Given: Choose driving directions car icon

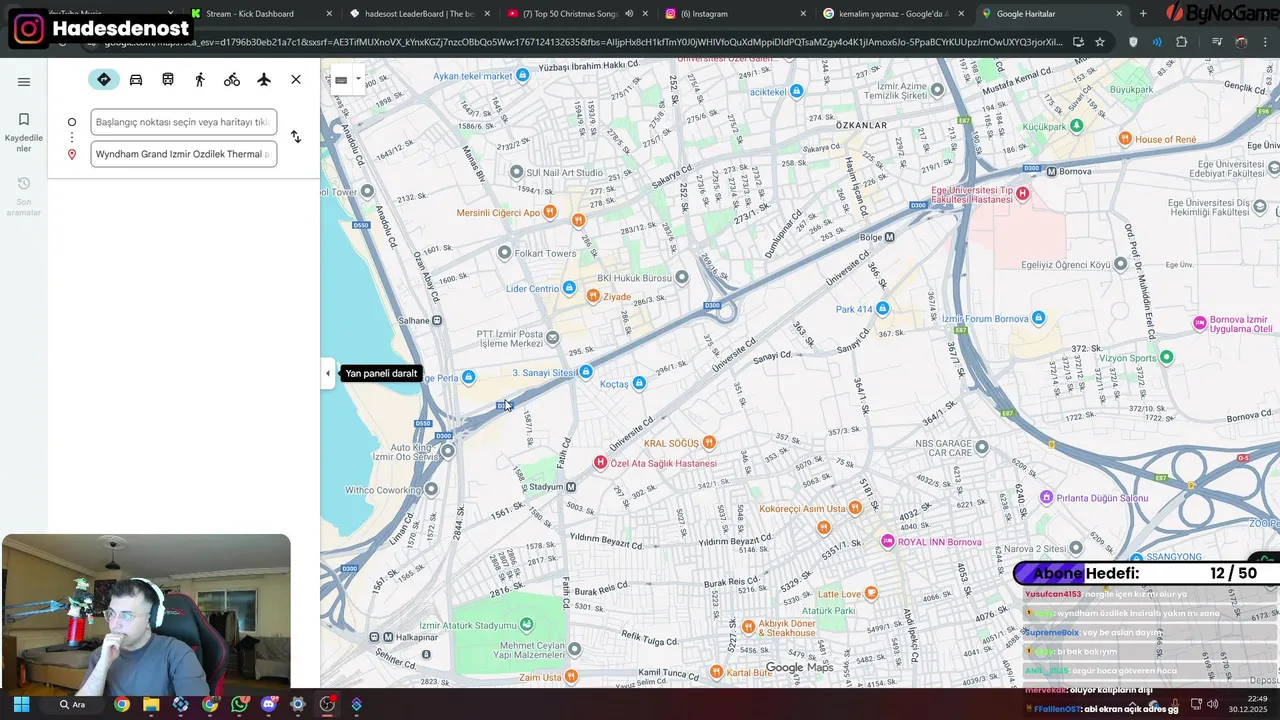Looking at the screenshot, I should [x=136, y=79].
